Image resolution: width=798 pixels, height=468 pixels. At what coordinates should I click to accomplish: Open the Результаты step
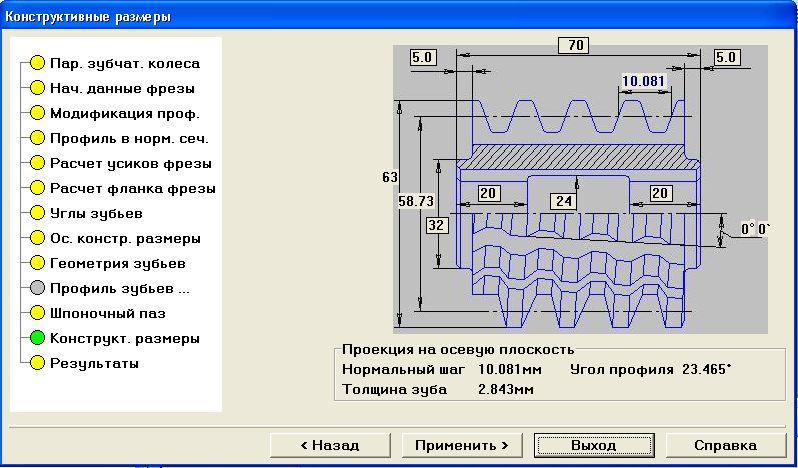pos(94,364)
